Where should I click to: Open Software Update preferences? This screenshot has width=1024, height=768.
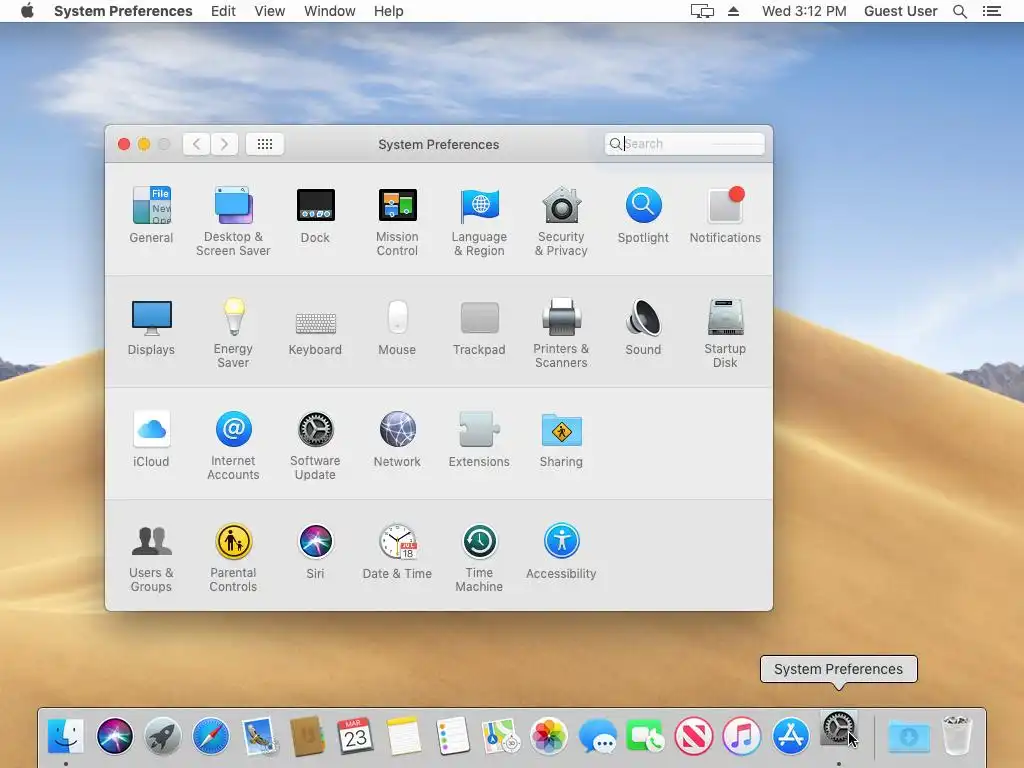coord(315,446)
